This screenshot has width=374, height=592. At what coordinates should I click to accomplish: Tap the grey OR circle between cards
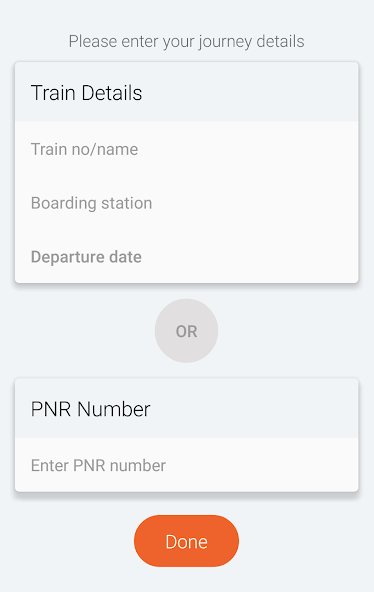tap(186, 331)
